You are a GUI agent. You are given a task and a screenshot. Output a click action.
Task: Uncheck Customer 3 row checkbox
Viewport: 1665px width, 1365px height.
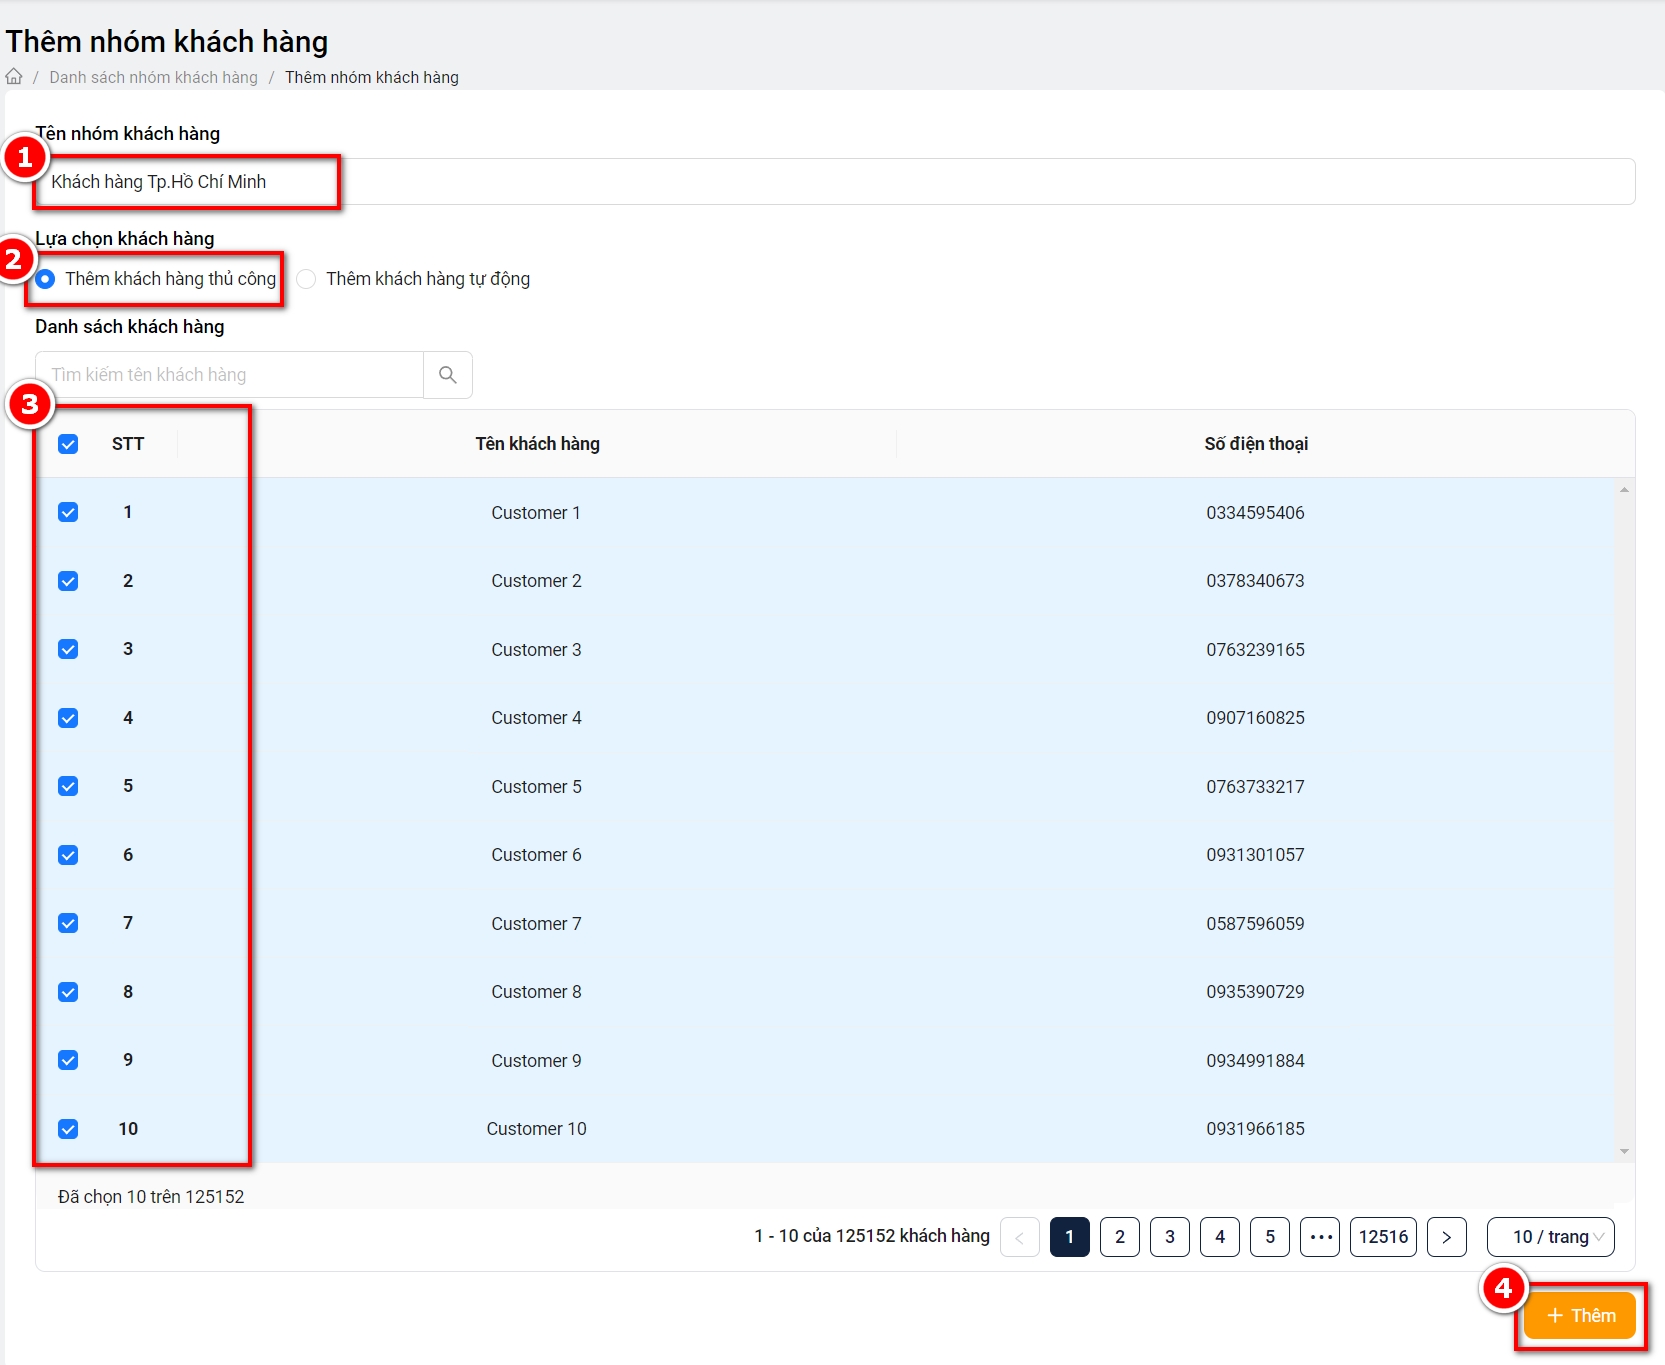[x=68, y=650]
